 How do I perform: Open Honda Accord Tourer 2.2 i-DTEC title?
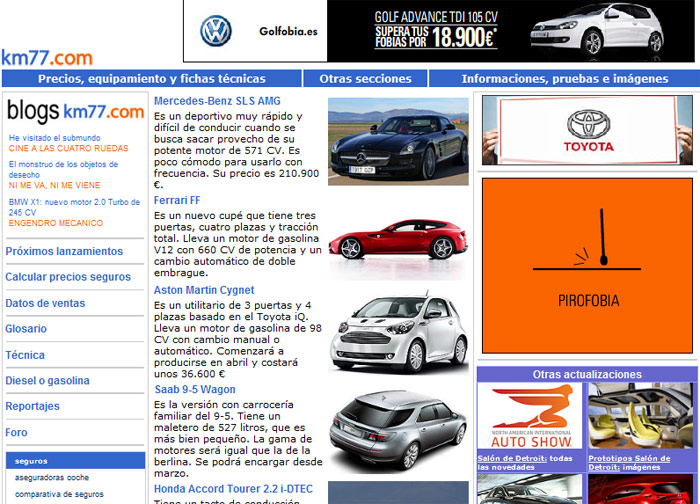[x=233, y=489]
